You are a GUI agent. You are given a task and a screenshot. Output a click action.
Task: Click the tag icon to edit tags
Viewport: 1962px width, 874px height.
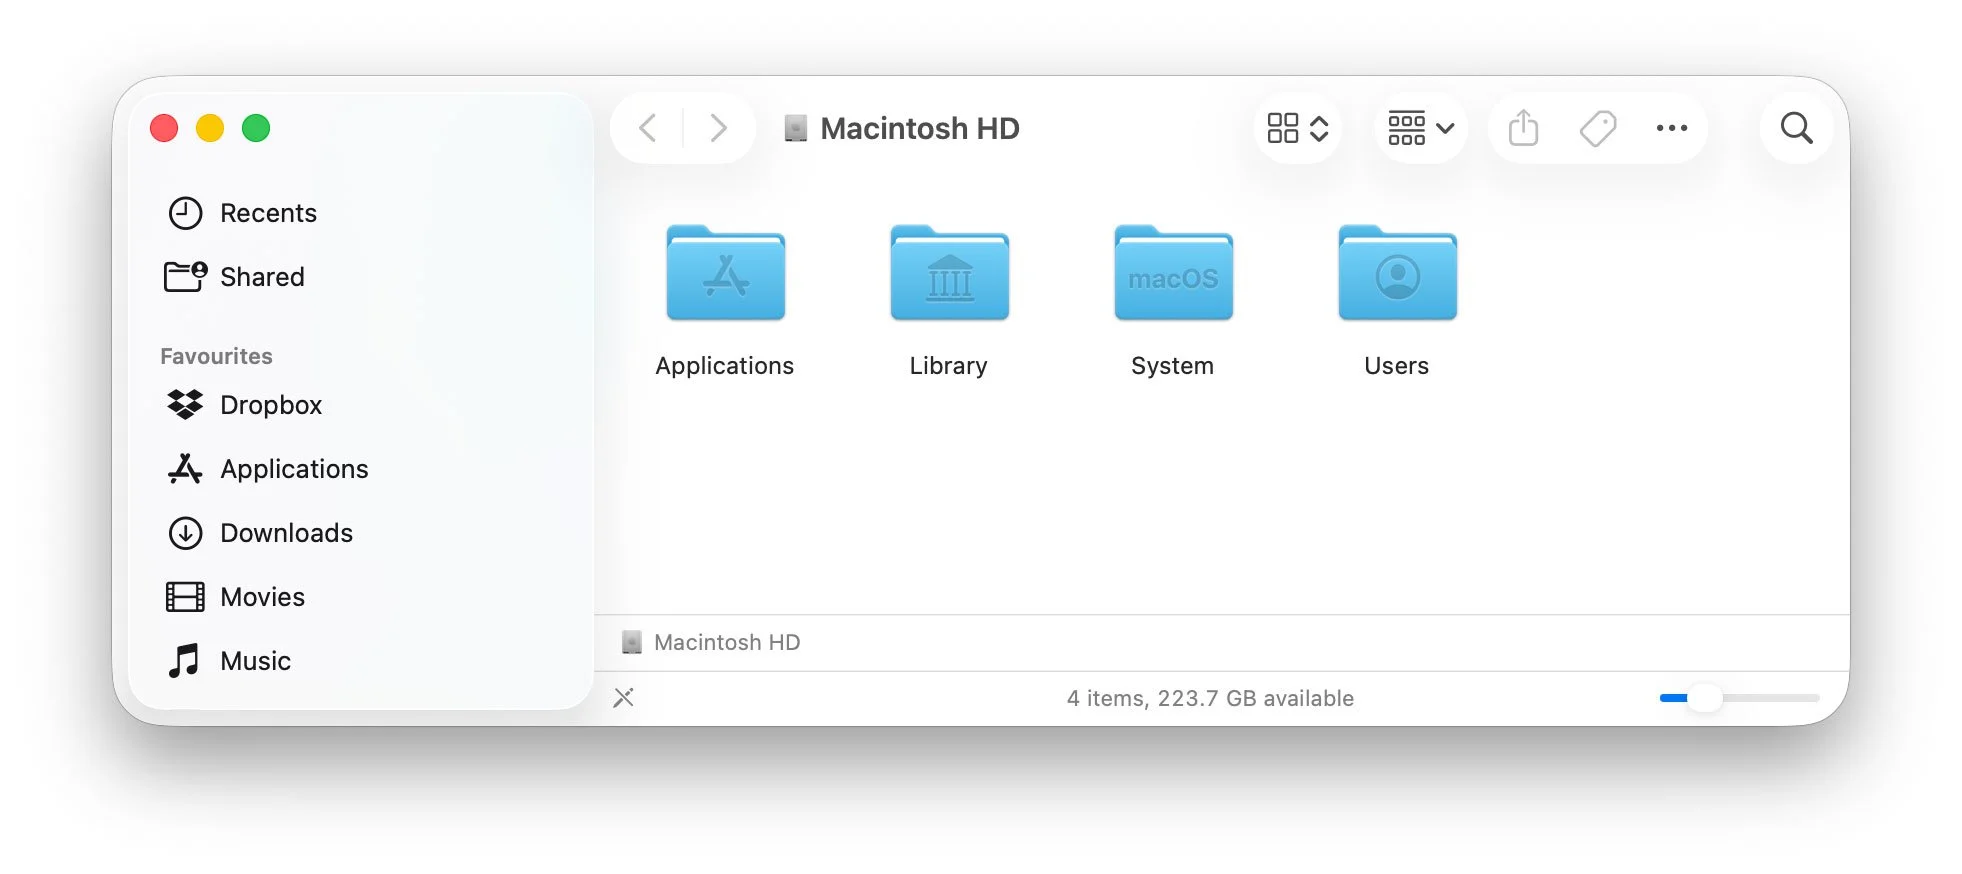(x=1598, y=128)
